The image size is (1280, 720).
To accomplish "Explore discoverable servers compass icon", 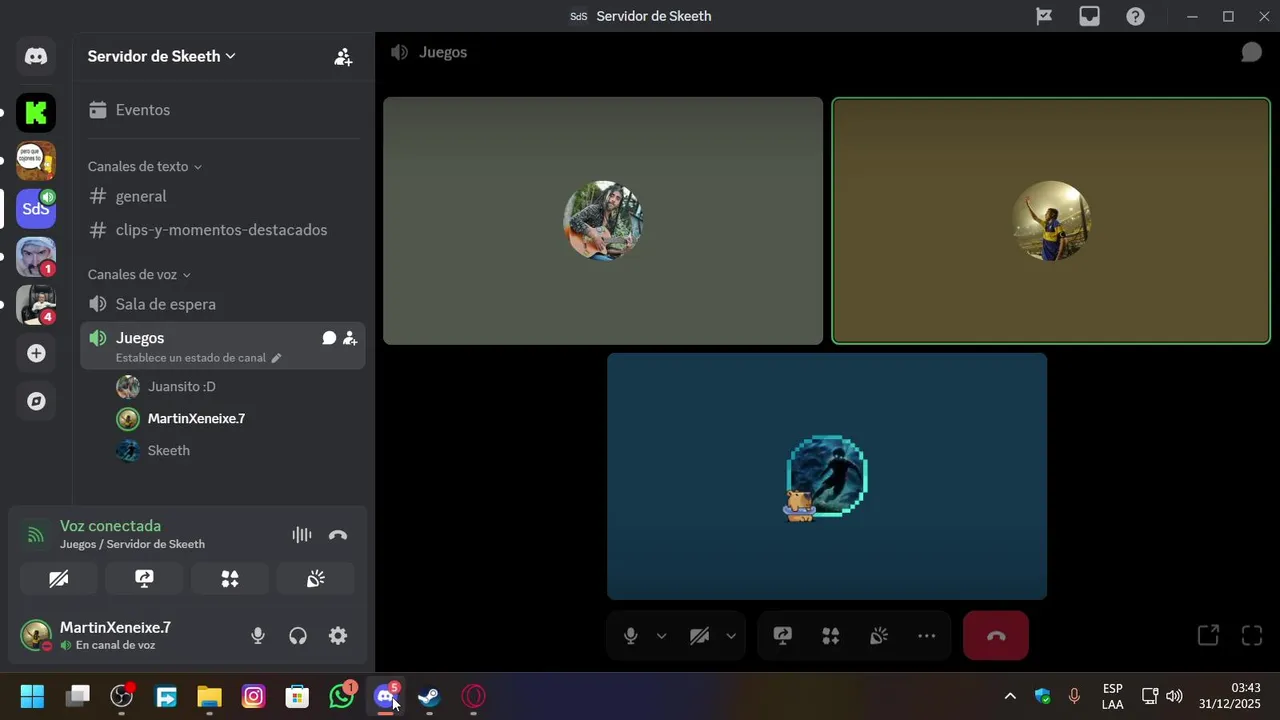I will (x=36, y=401).
